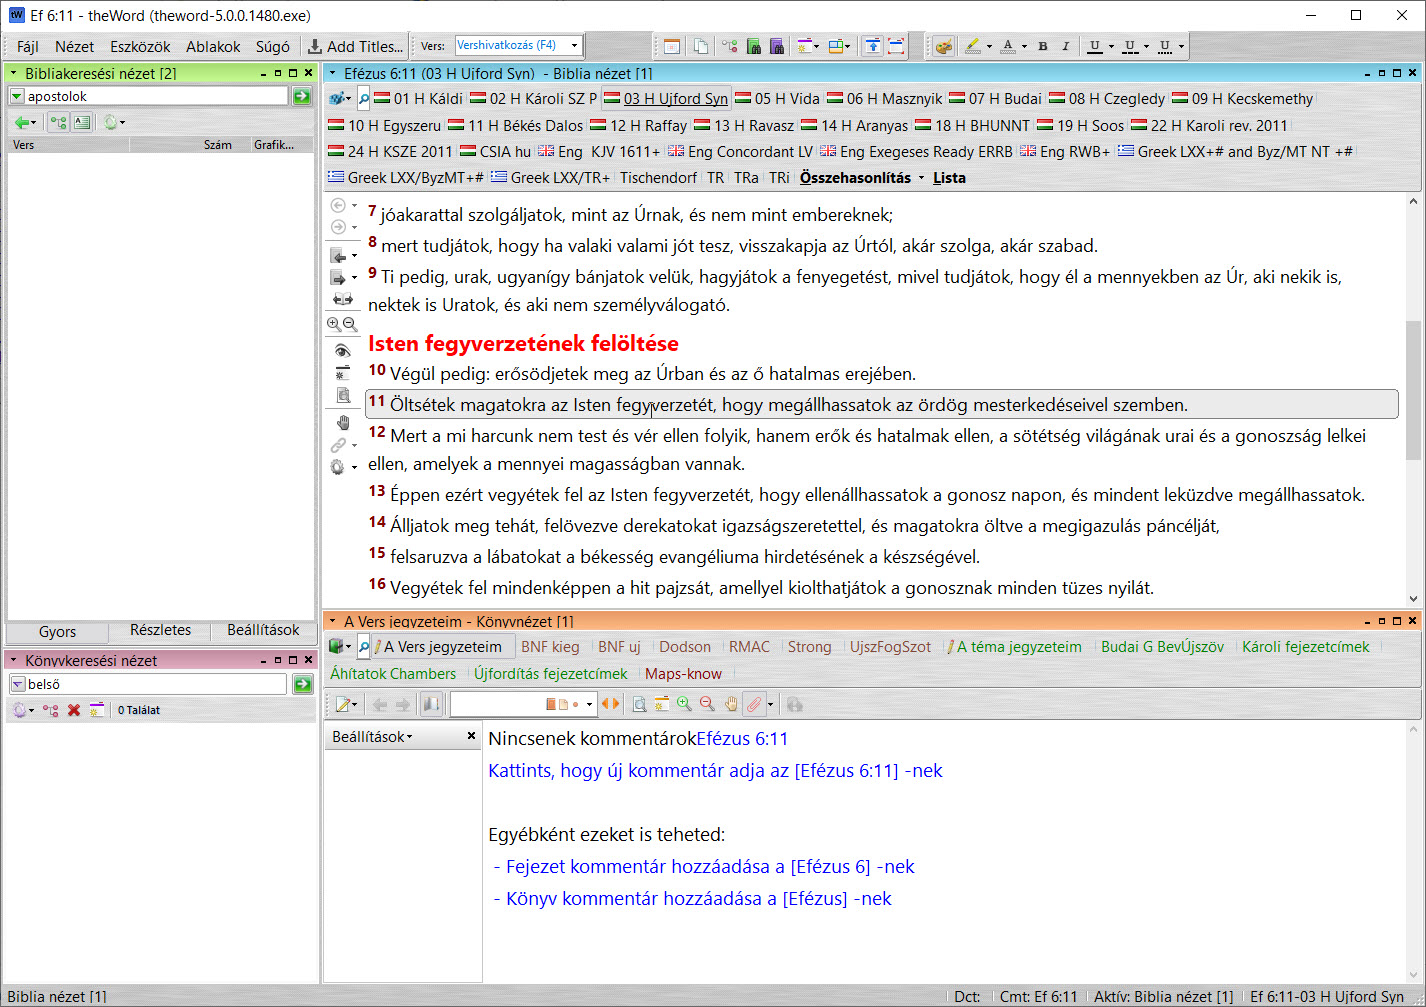Open the Súgó menu
Viewport: 1426px width, 1007px height.
pos(272,46)
